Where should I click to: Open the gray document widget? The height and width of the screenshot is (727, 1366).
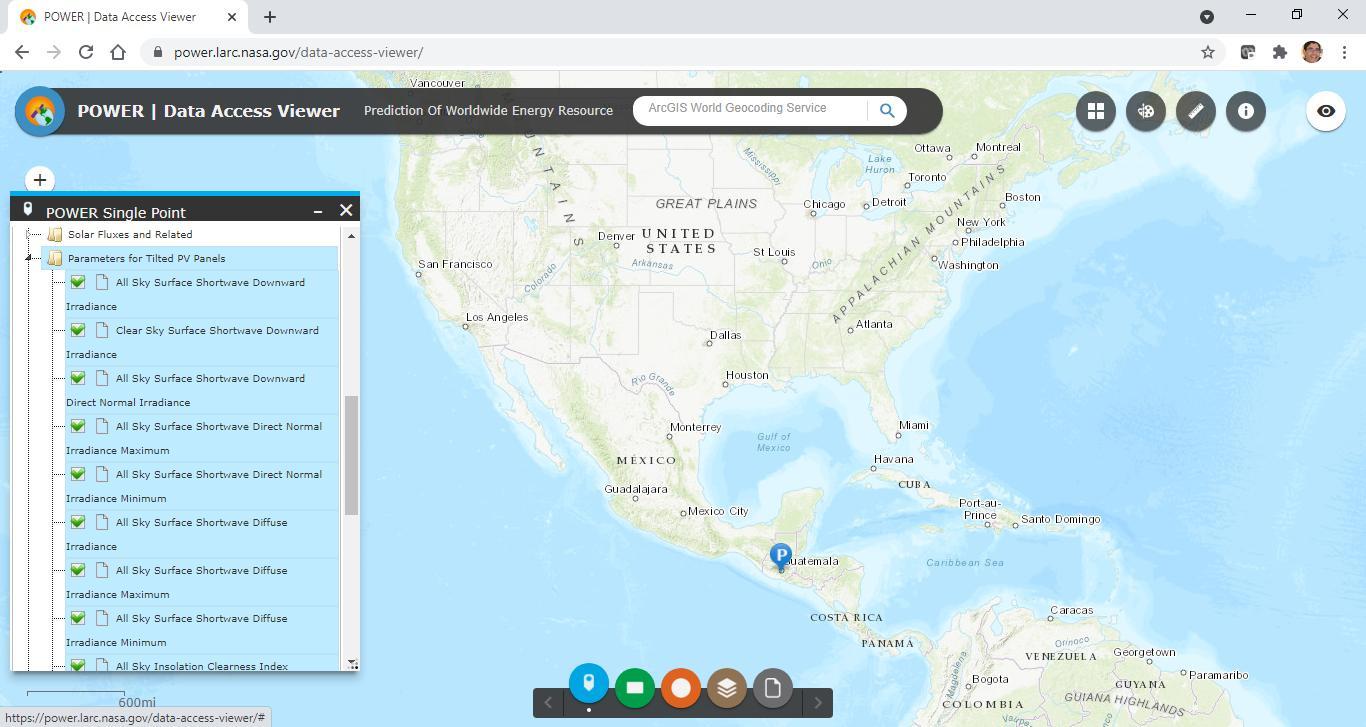tap(773, 688)
